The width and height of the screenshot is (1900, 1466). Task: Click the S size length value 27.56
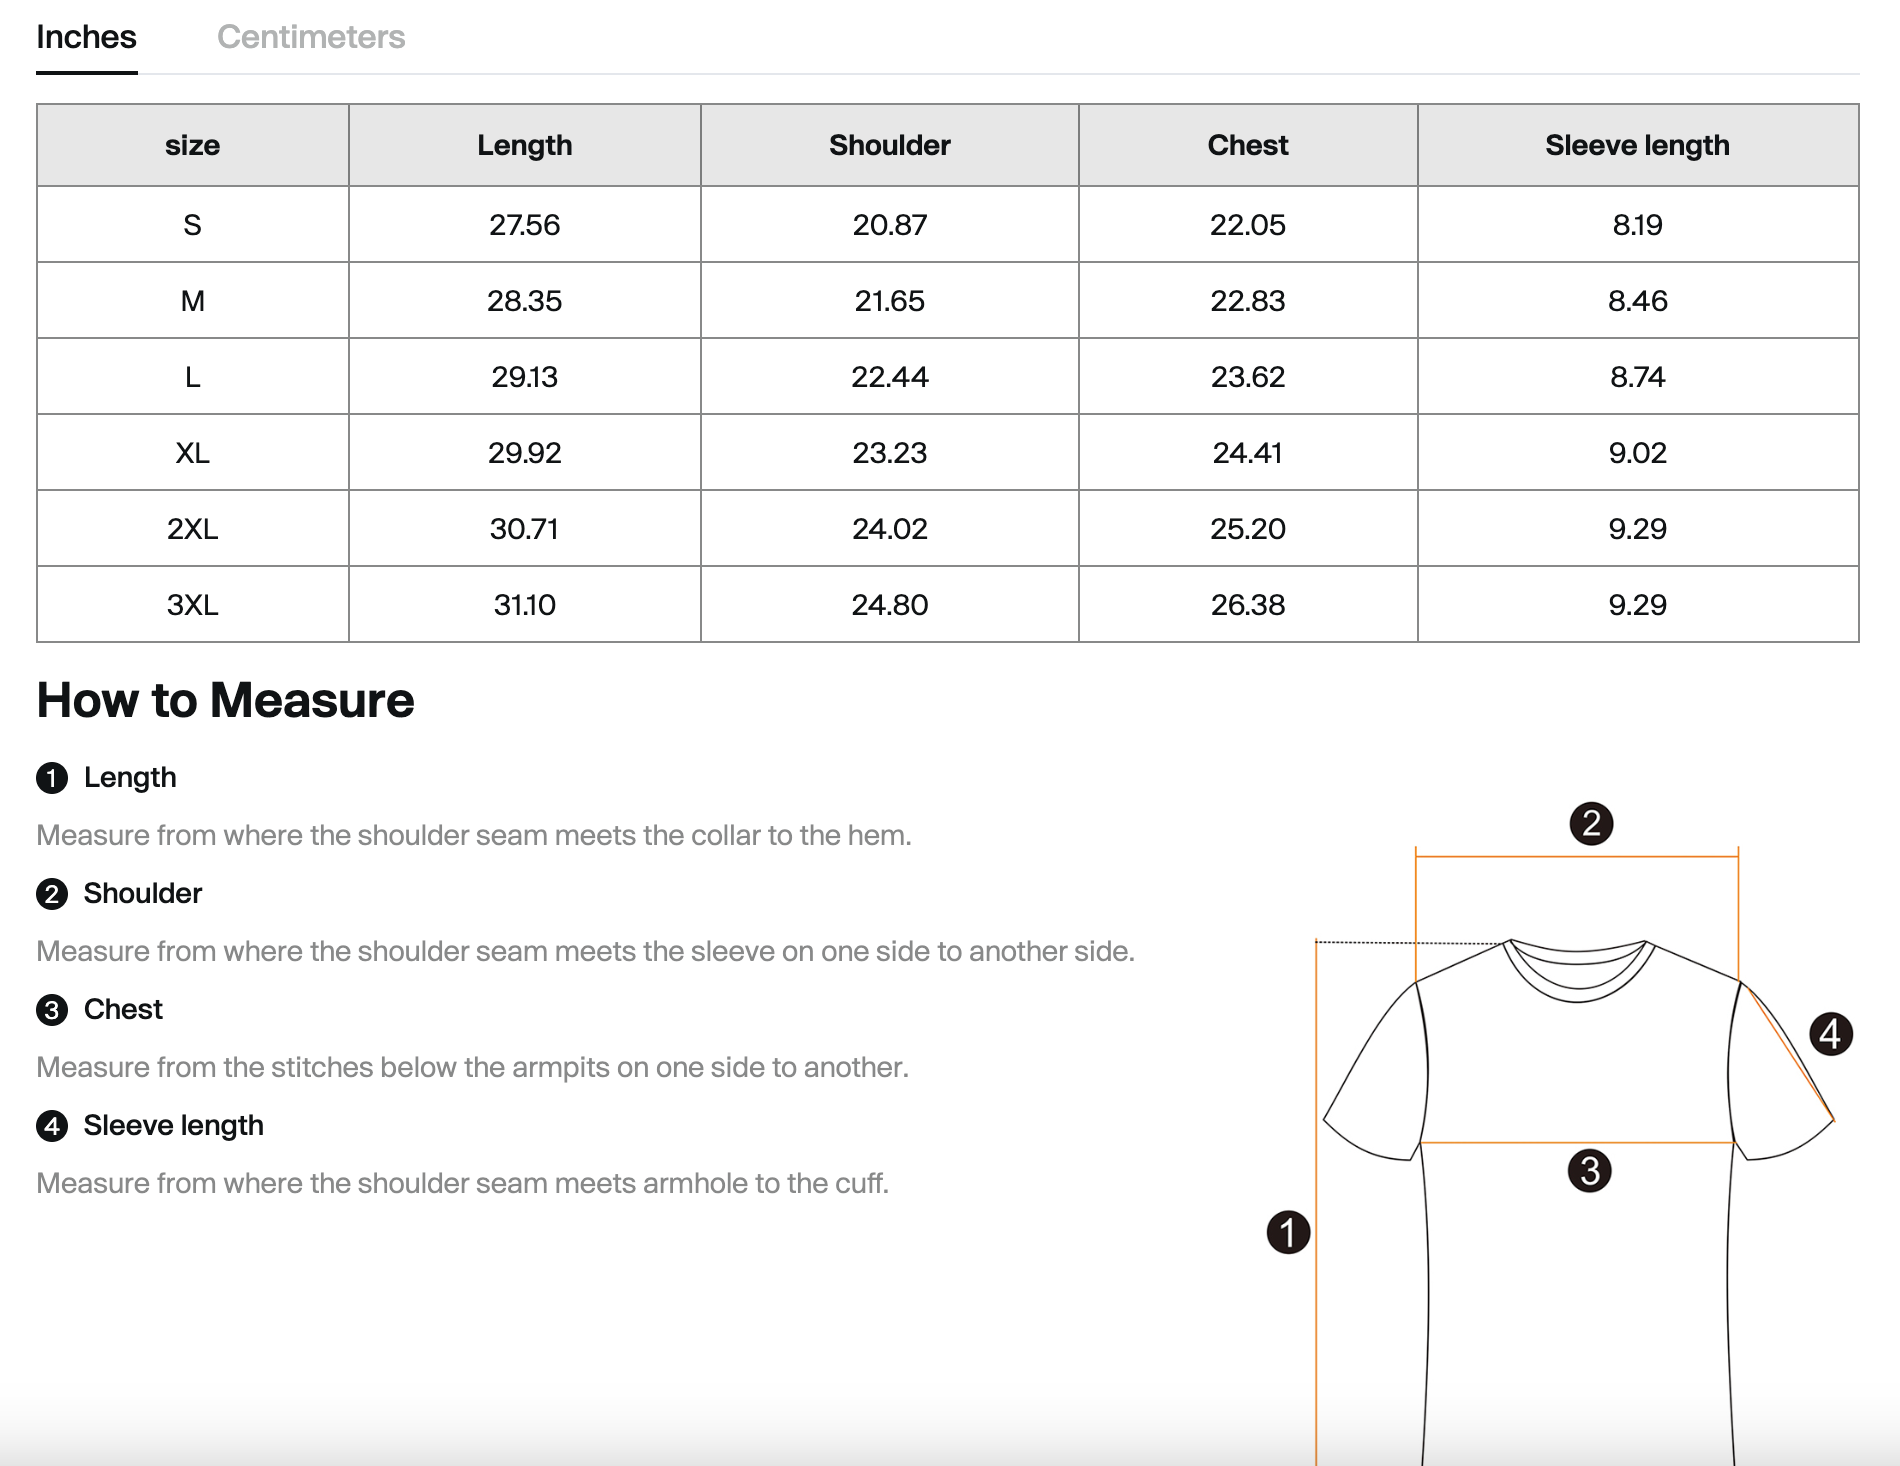point(524,225)
